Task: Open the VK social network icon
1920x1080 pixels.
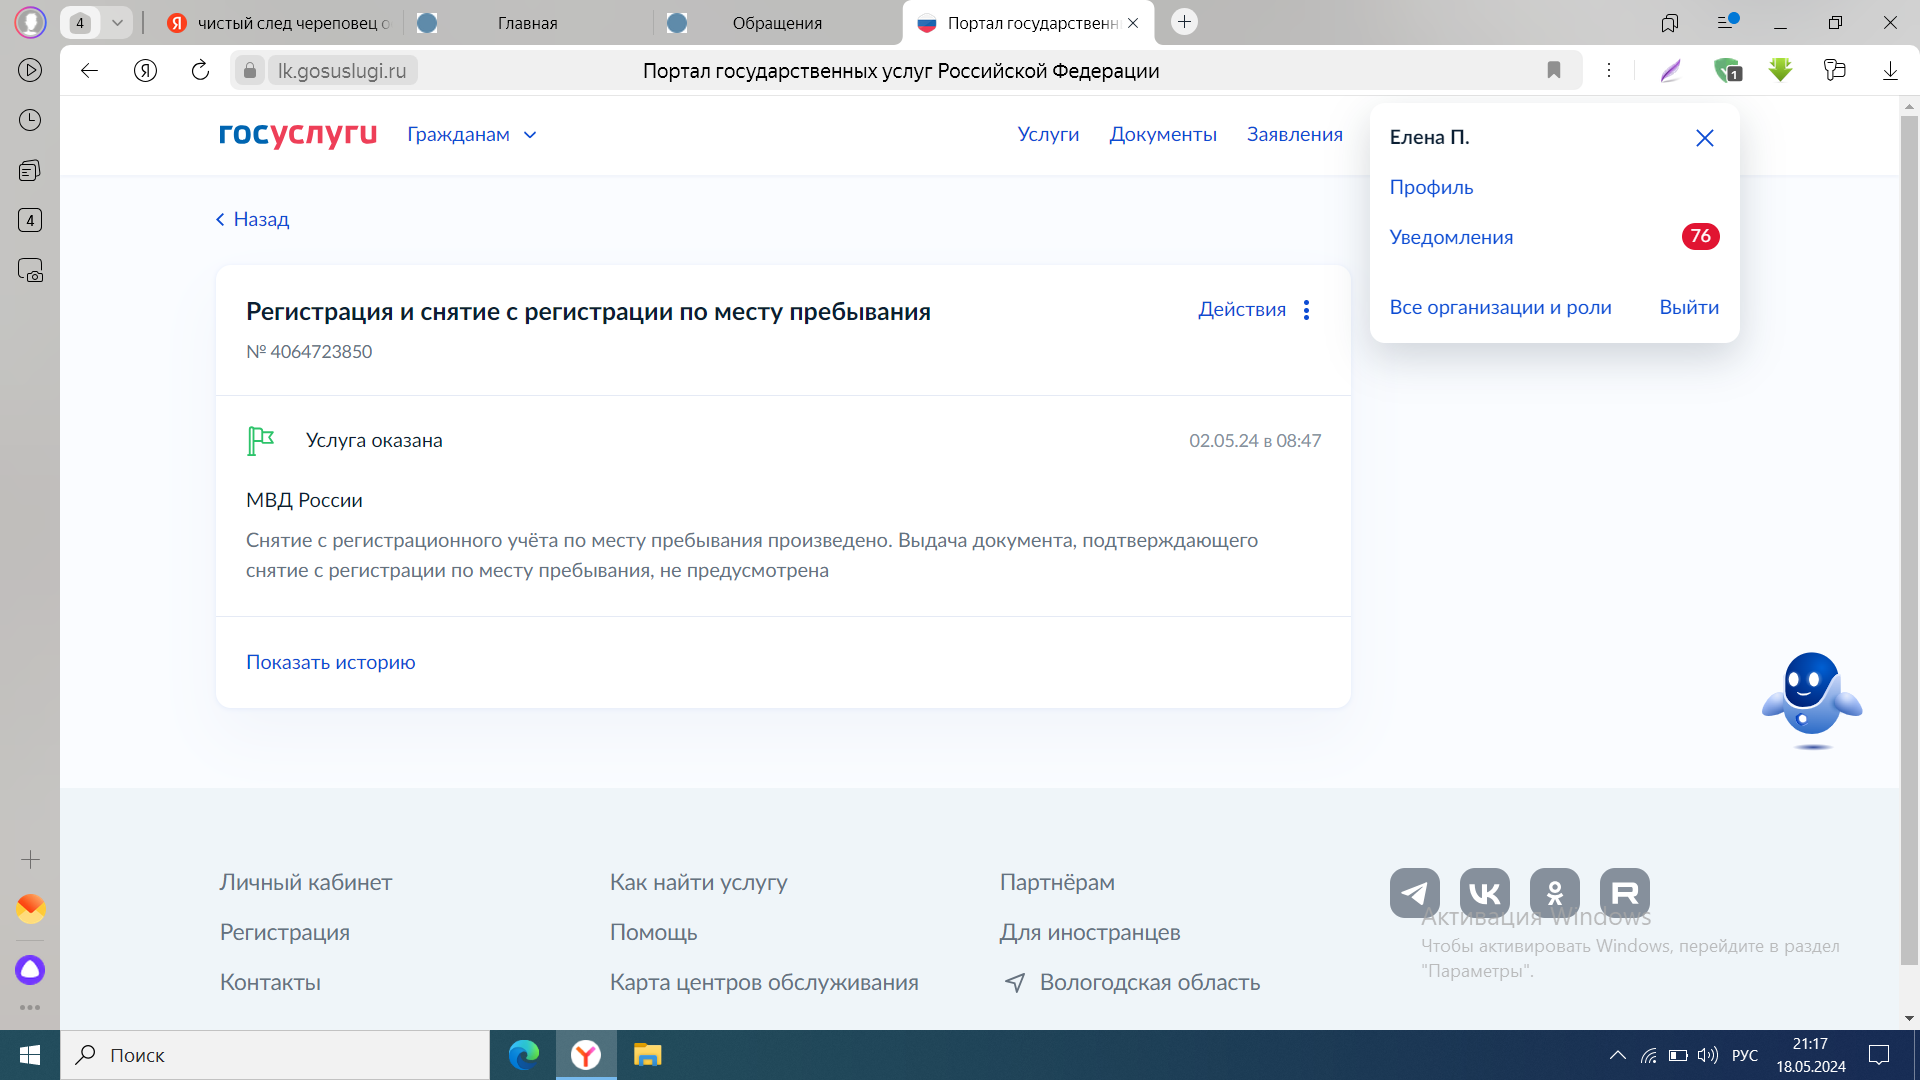Action: point(1484,892)
